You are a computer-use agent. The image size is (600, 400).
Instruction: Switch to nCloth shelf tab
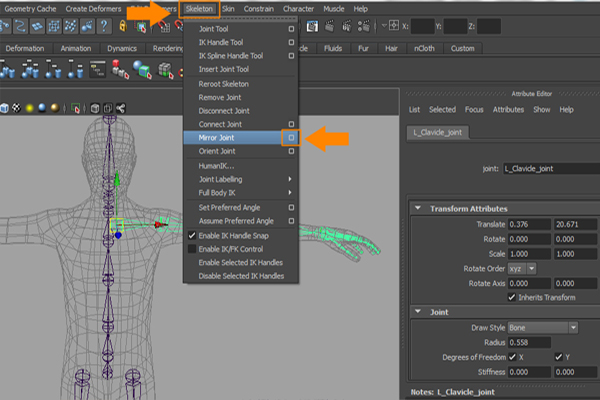[x=424, y=48]
